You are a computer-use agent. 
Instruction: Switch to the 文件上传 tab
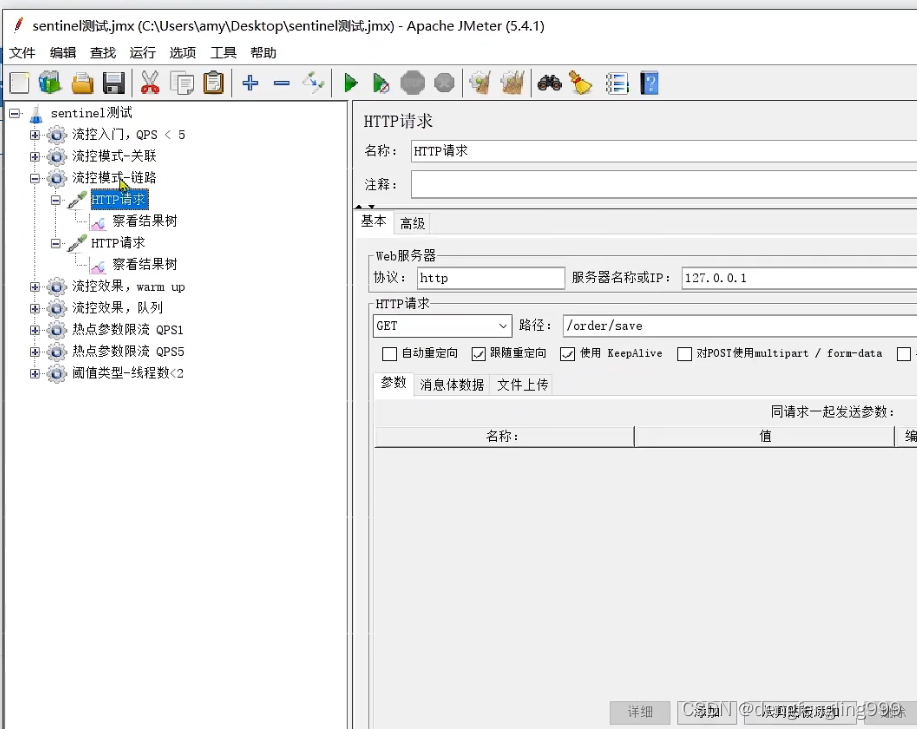(x=522, y=385)
